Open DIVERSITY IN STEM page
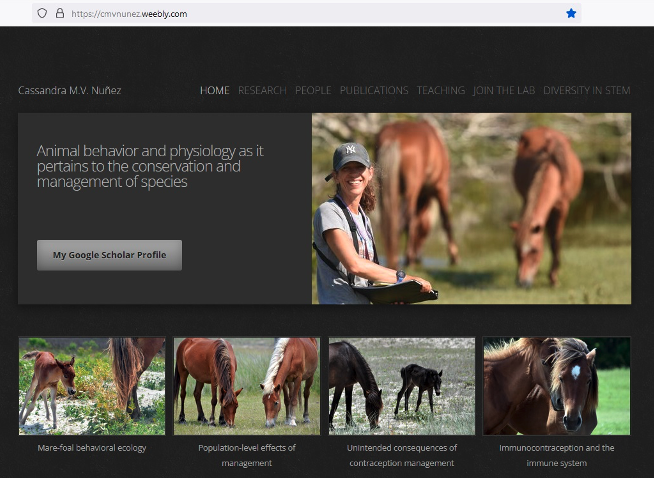Screen dimensions: 654x478 587,90
